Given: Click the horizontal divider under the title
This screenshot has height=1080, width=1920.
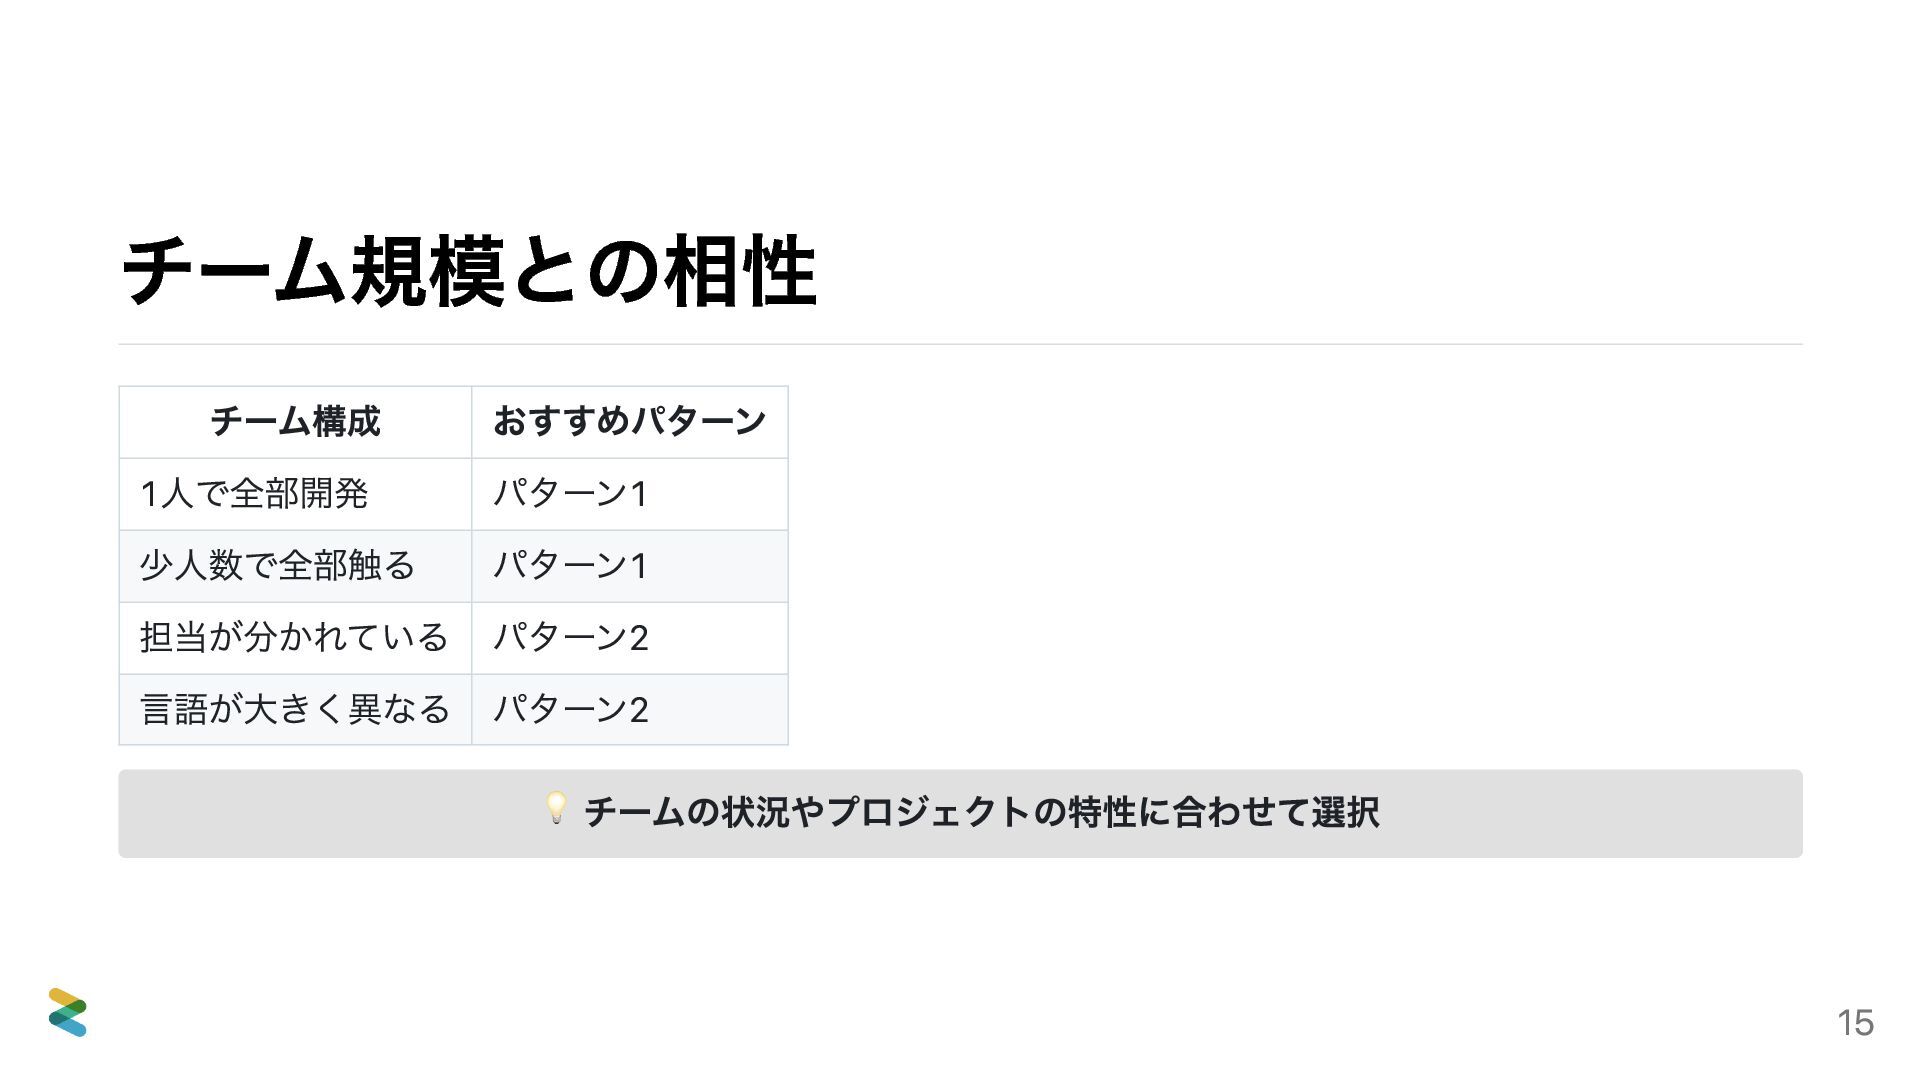Looking at the screenshot, I should 960,344.
